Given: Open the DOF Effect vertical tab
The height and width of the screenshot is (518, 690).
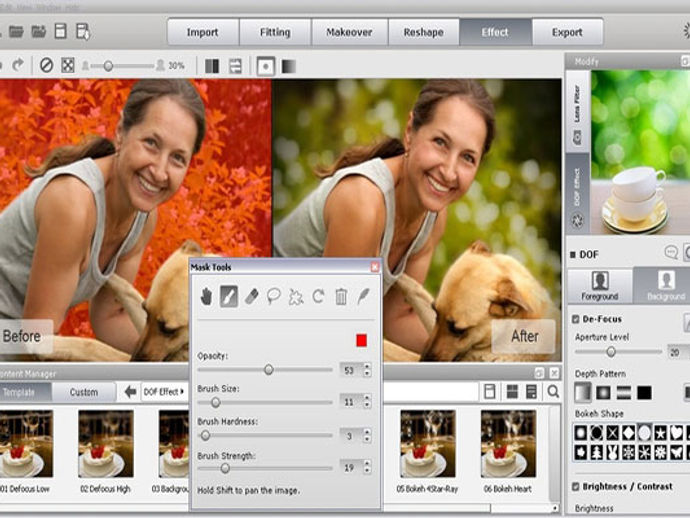Looking at the screenshot, I should (577, 195).
